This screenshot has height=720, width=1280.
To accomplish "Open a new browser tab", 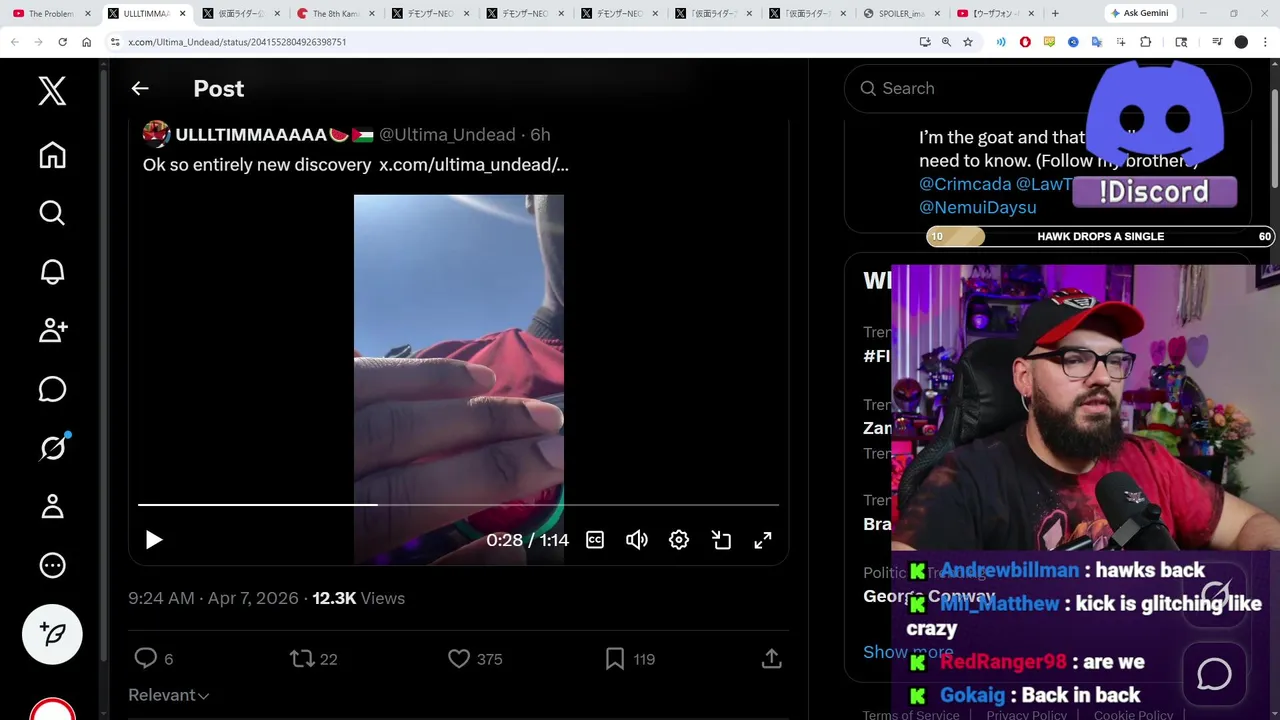I will [1055, 14].
